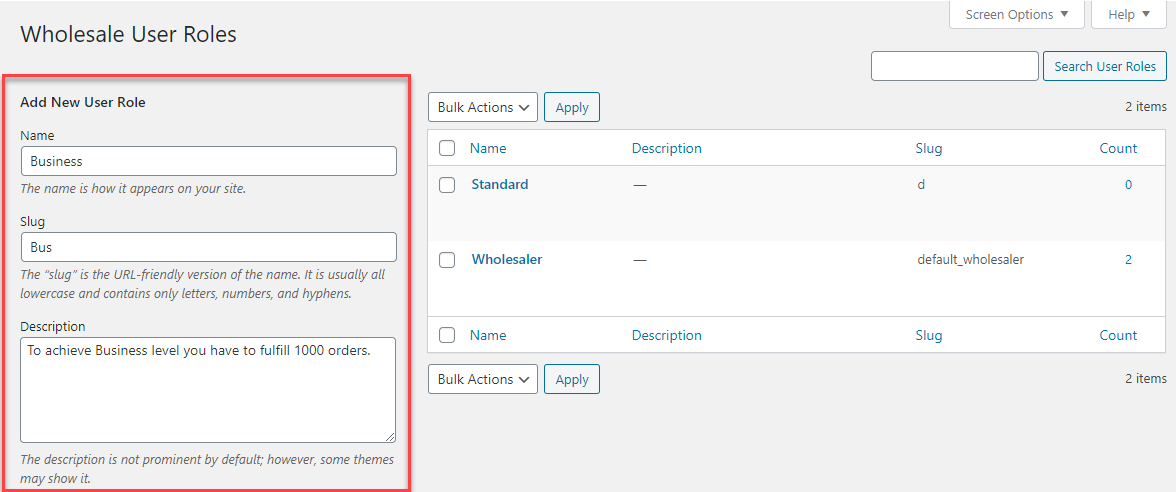Sort table by the Count header
This screenshot has height=492, width=1176.
coord(1118,148)
